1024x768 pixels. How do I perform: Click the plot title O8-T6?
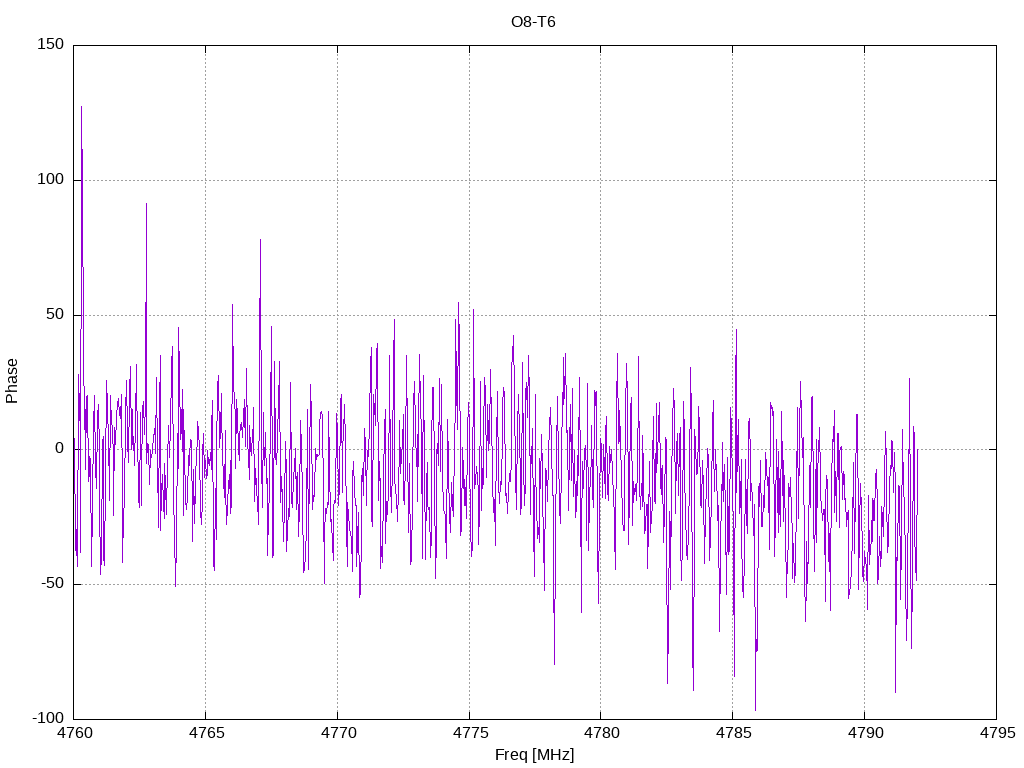533,21
